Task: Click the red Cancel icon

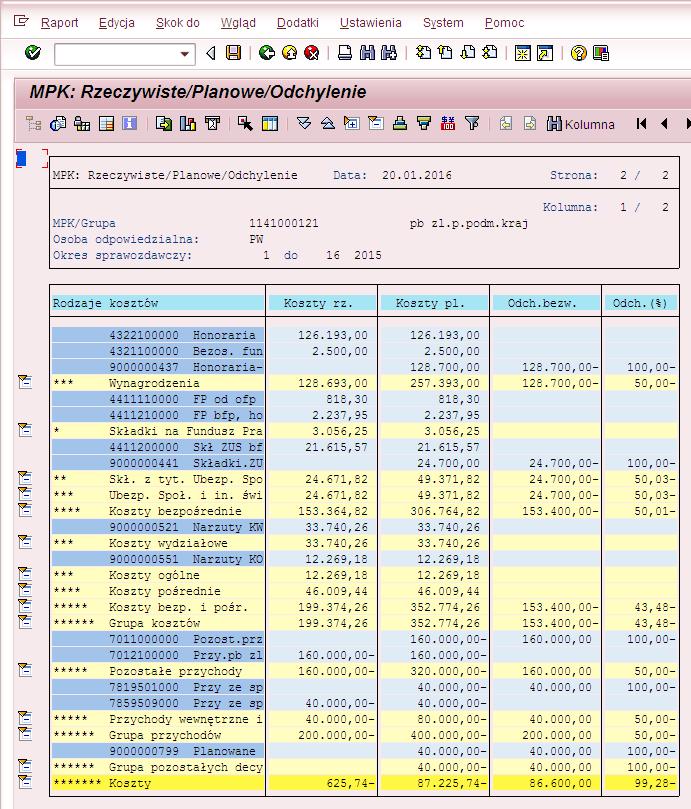Action: [312, 53]
